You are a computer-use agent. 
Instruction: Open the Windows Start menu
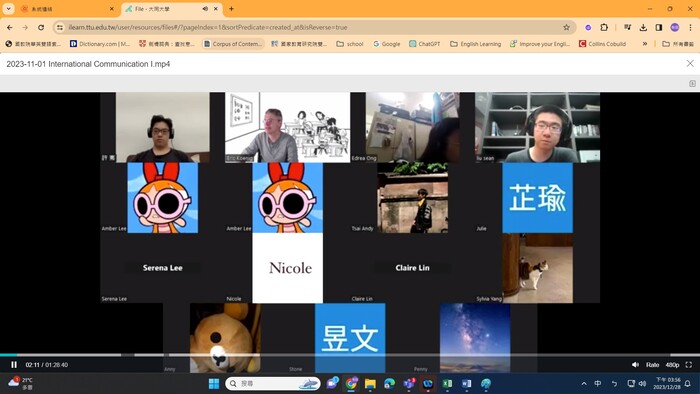point(214,383)
